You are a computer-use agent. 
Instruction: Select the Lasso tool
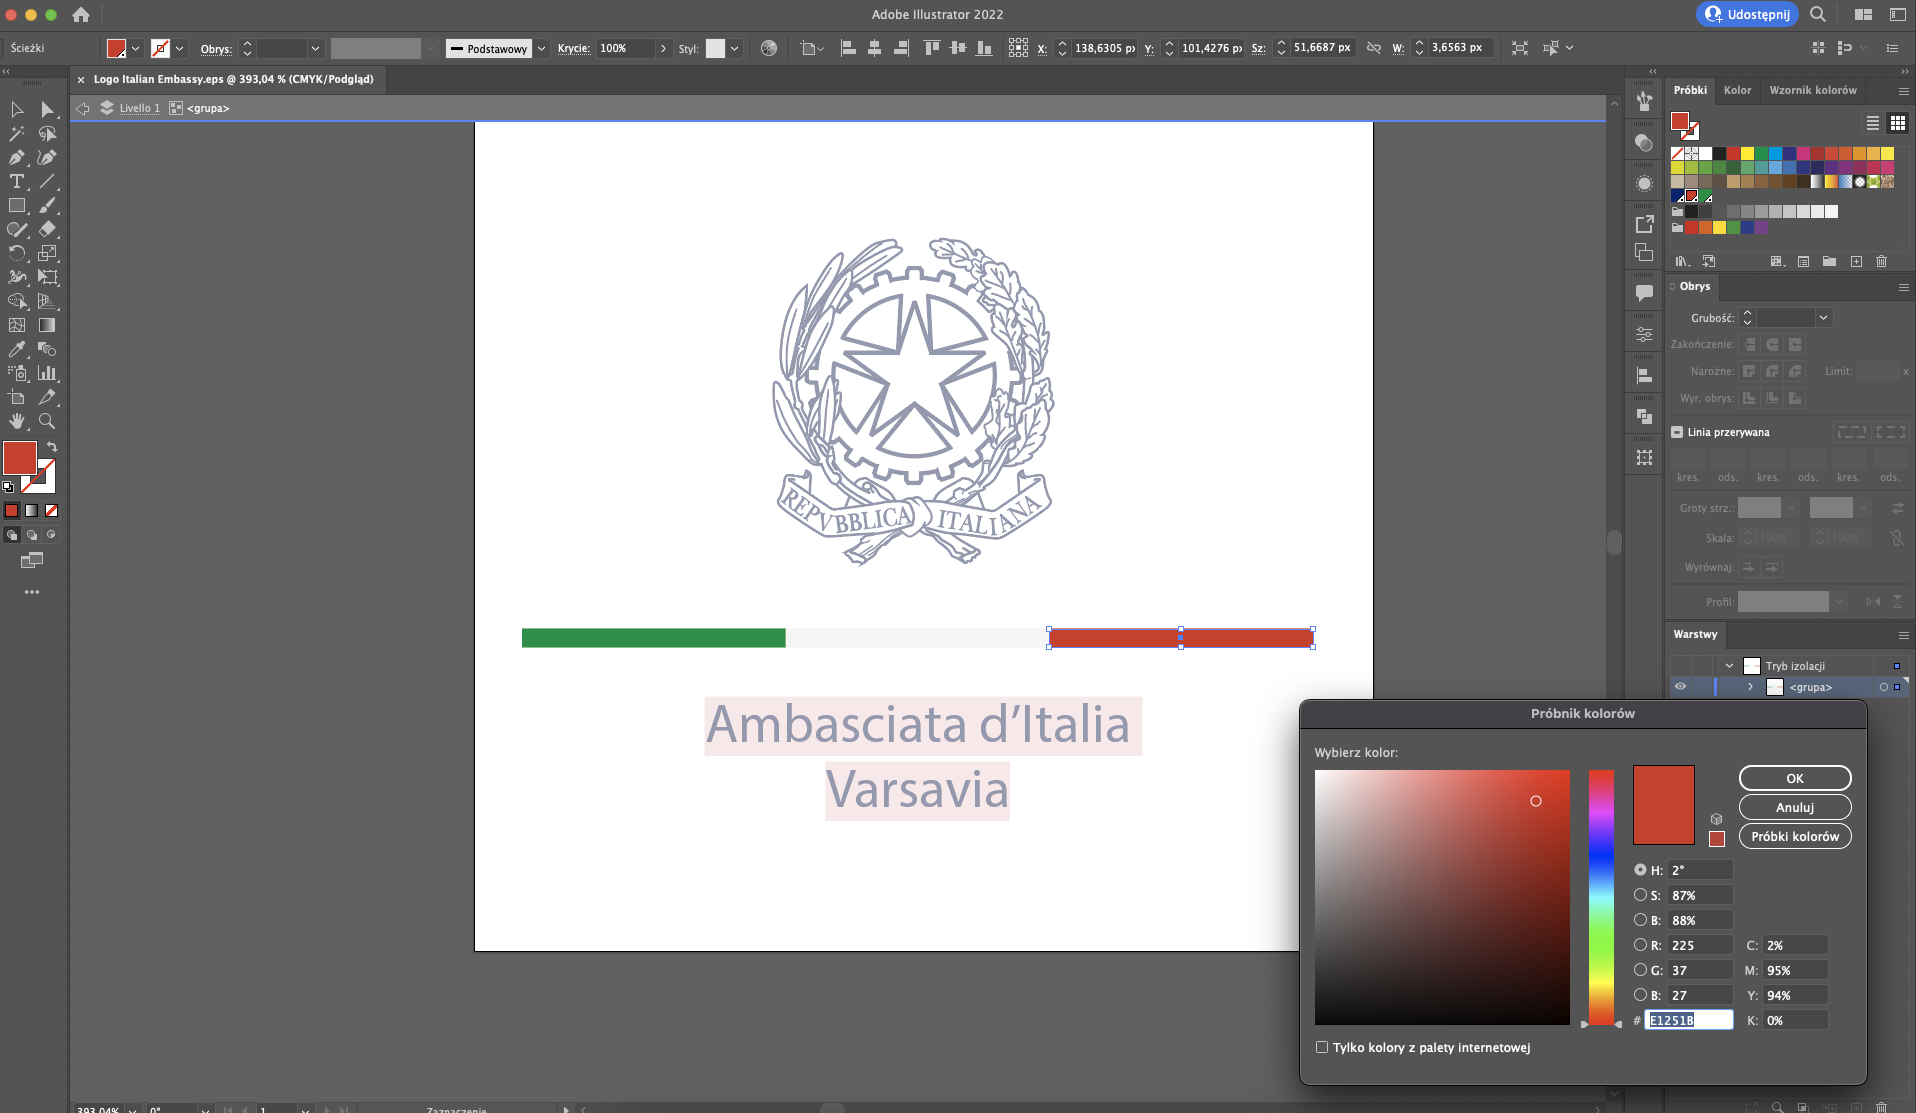pos(47,133)
